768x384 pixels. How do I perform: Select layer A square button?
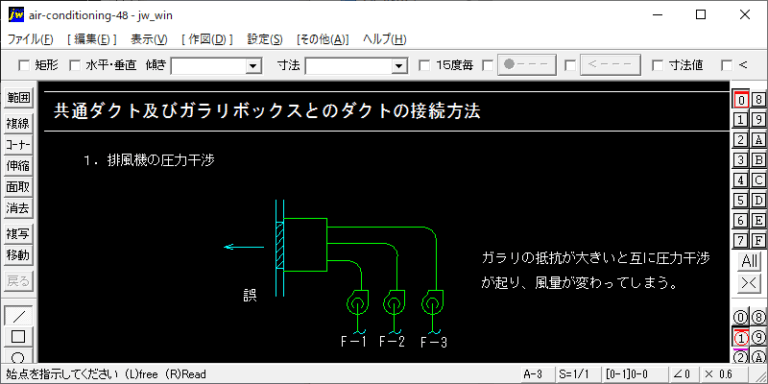(759, 140)
